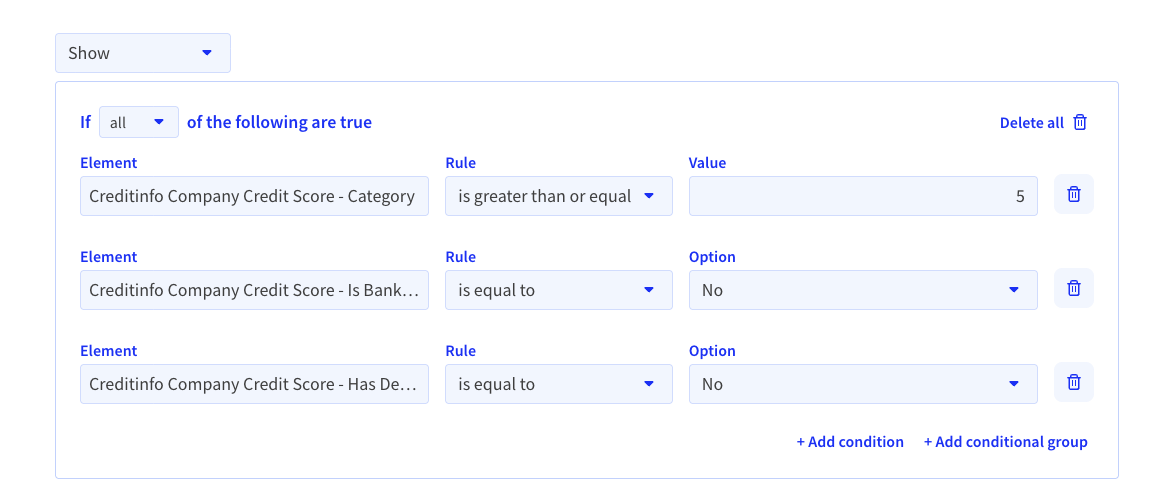Delete the Has De… condition row
This screenshot has height=500, width=1149.
coord(1074,382)
